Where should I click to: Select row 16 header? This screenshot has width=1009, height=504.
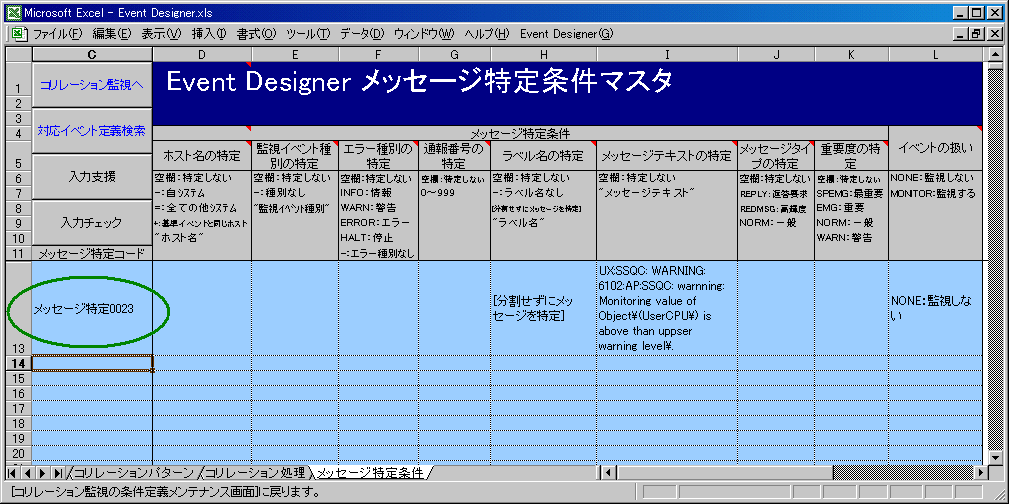(18, 393)
